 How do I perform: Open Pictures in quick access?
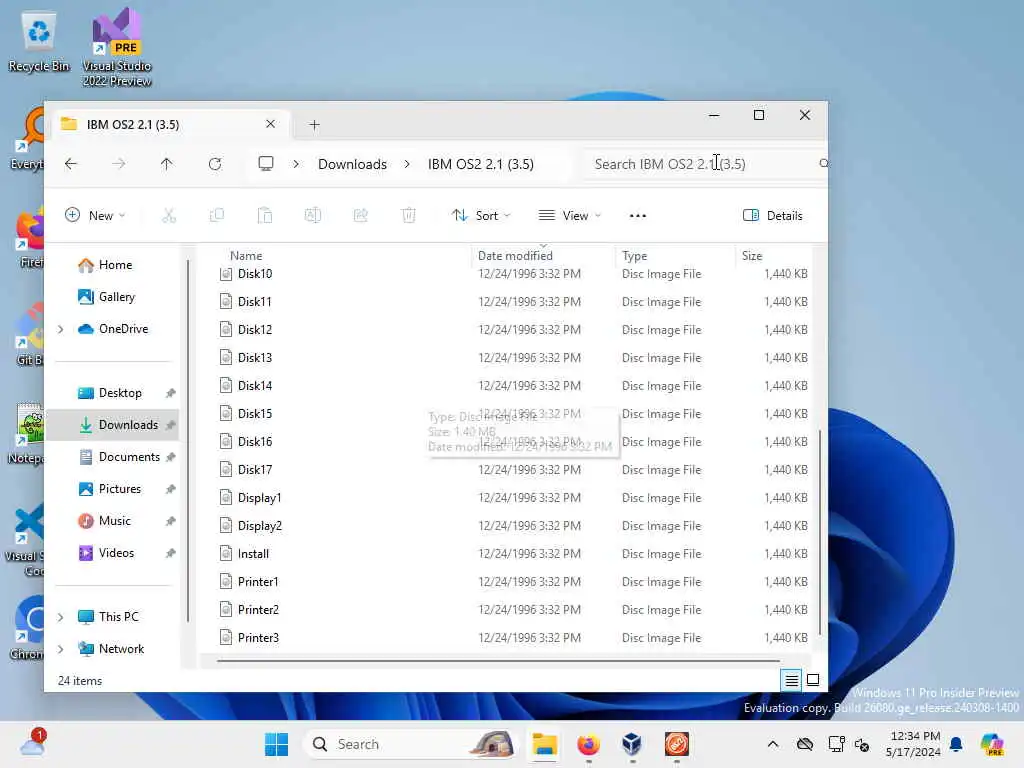(110, 489)
